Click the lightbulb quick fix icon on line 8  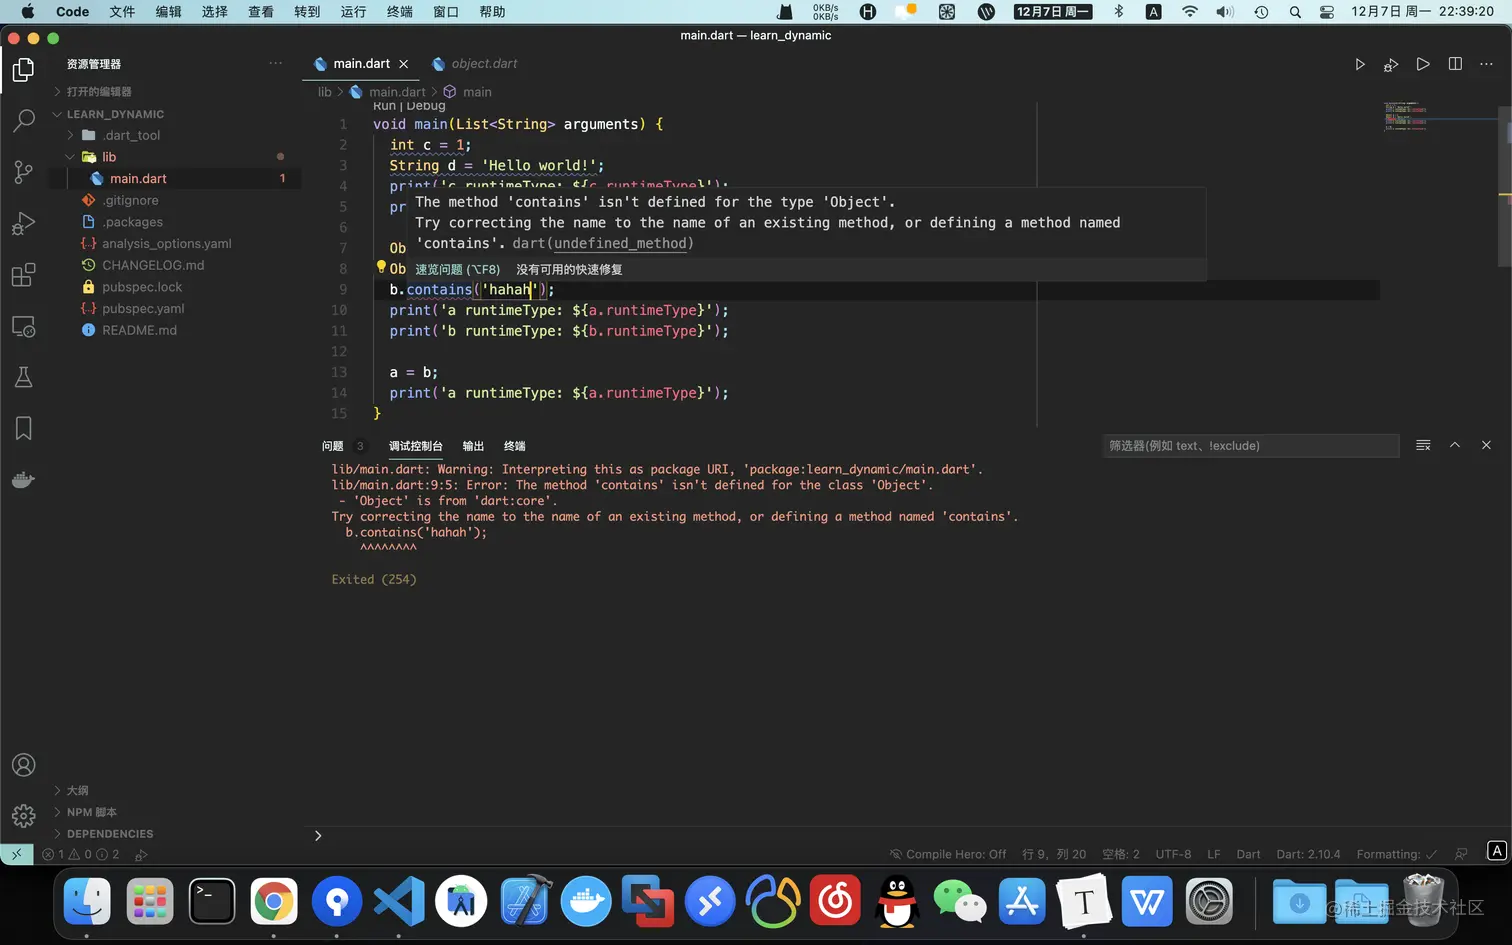(x=381, y=267)
